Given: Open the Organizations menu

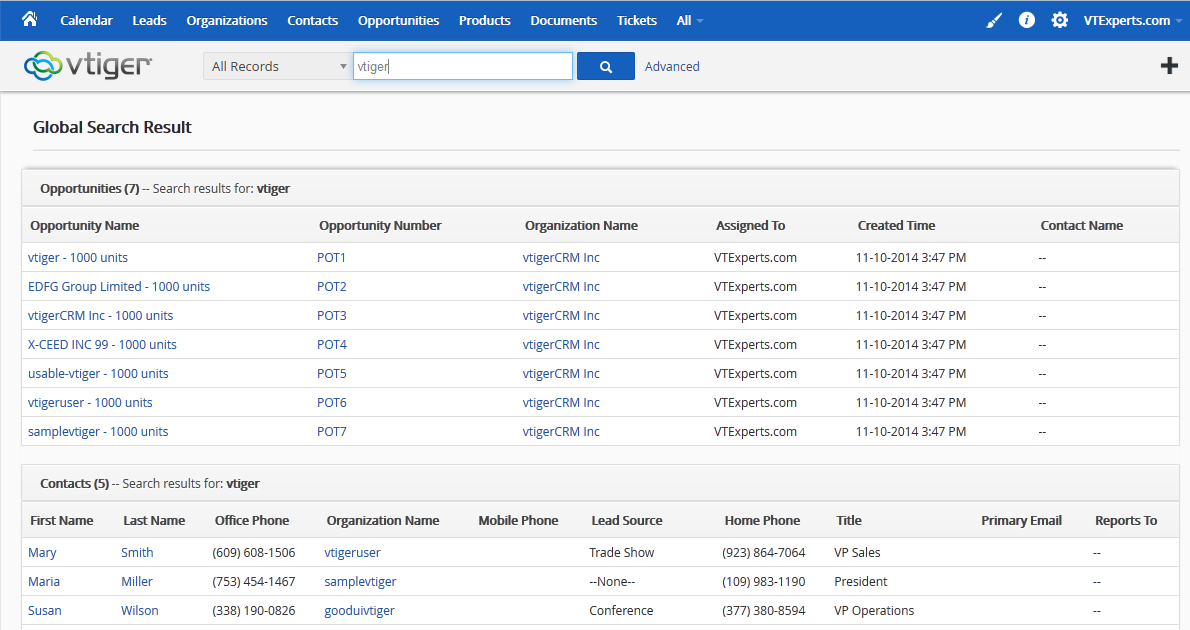Looking at the screenshot, I should tap(227, 20).
